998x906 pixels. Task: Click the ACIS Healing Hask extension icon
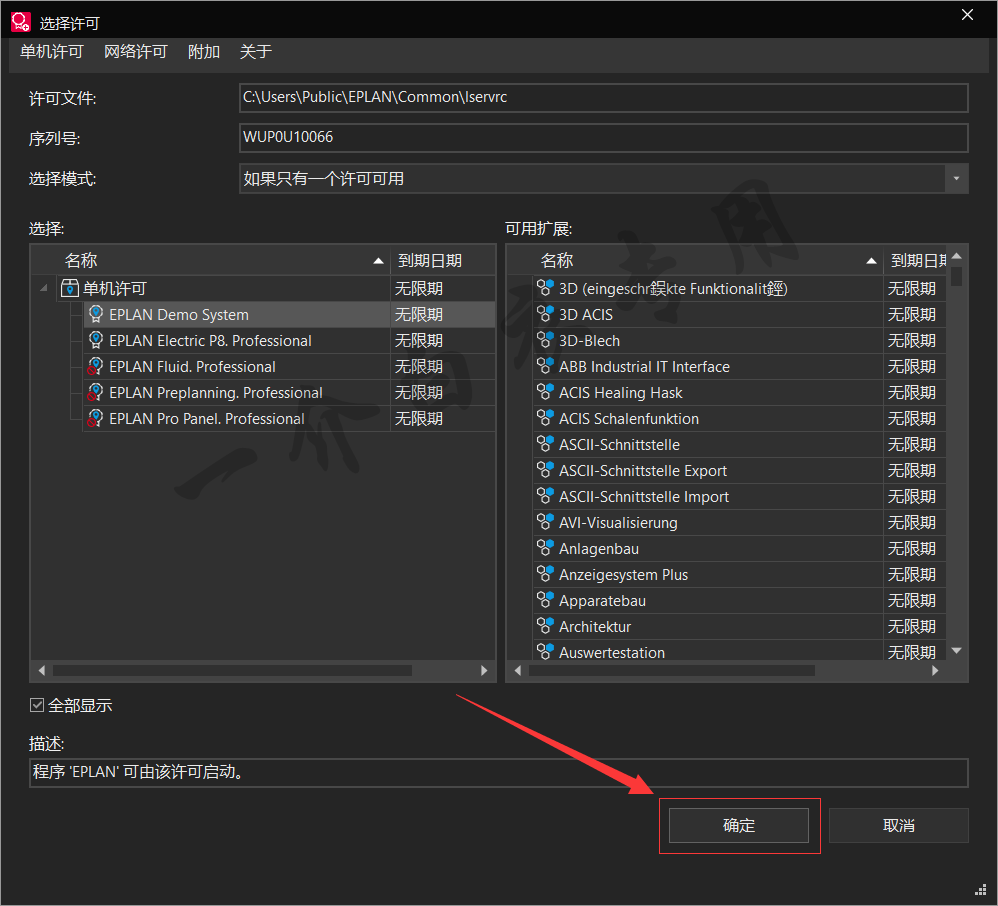coord(545,392)
